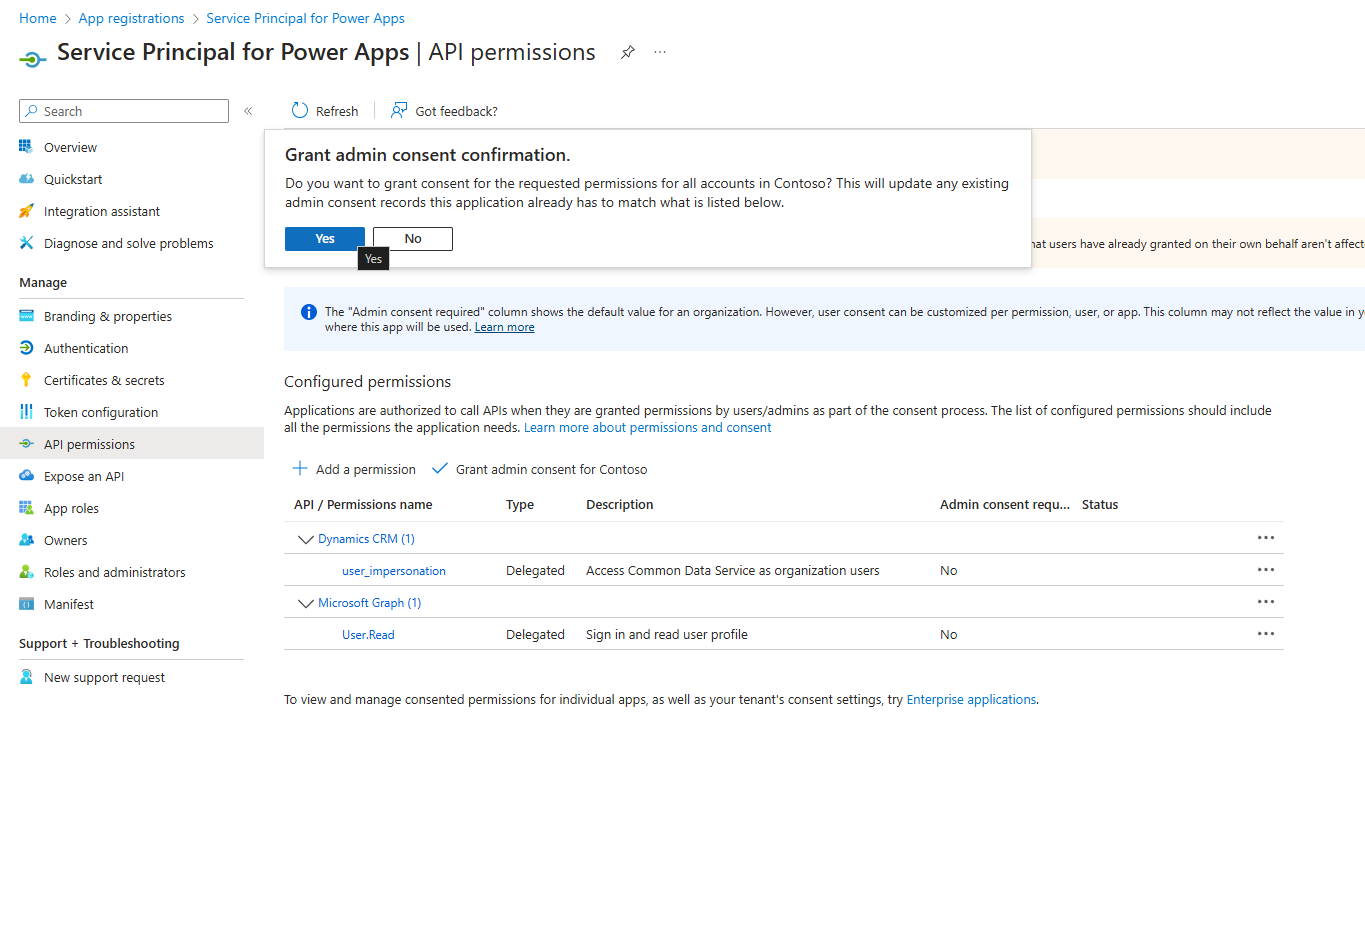Click the Manifest icon in sidebar
This screenshot has height=950, width=1365.
coord(26,604)
